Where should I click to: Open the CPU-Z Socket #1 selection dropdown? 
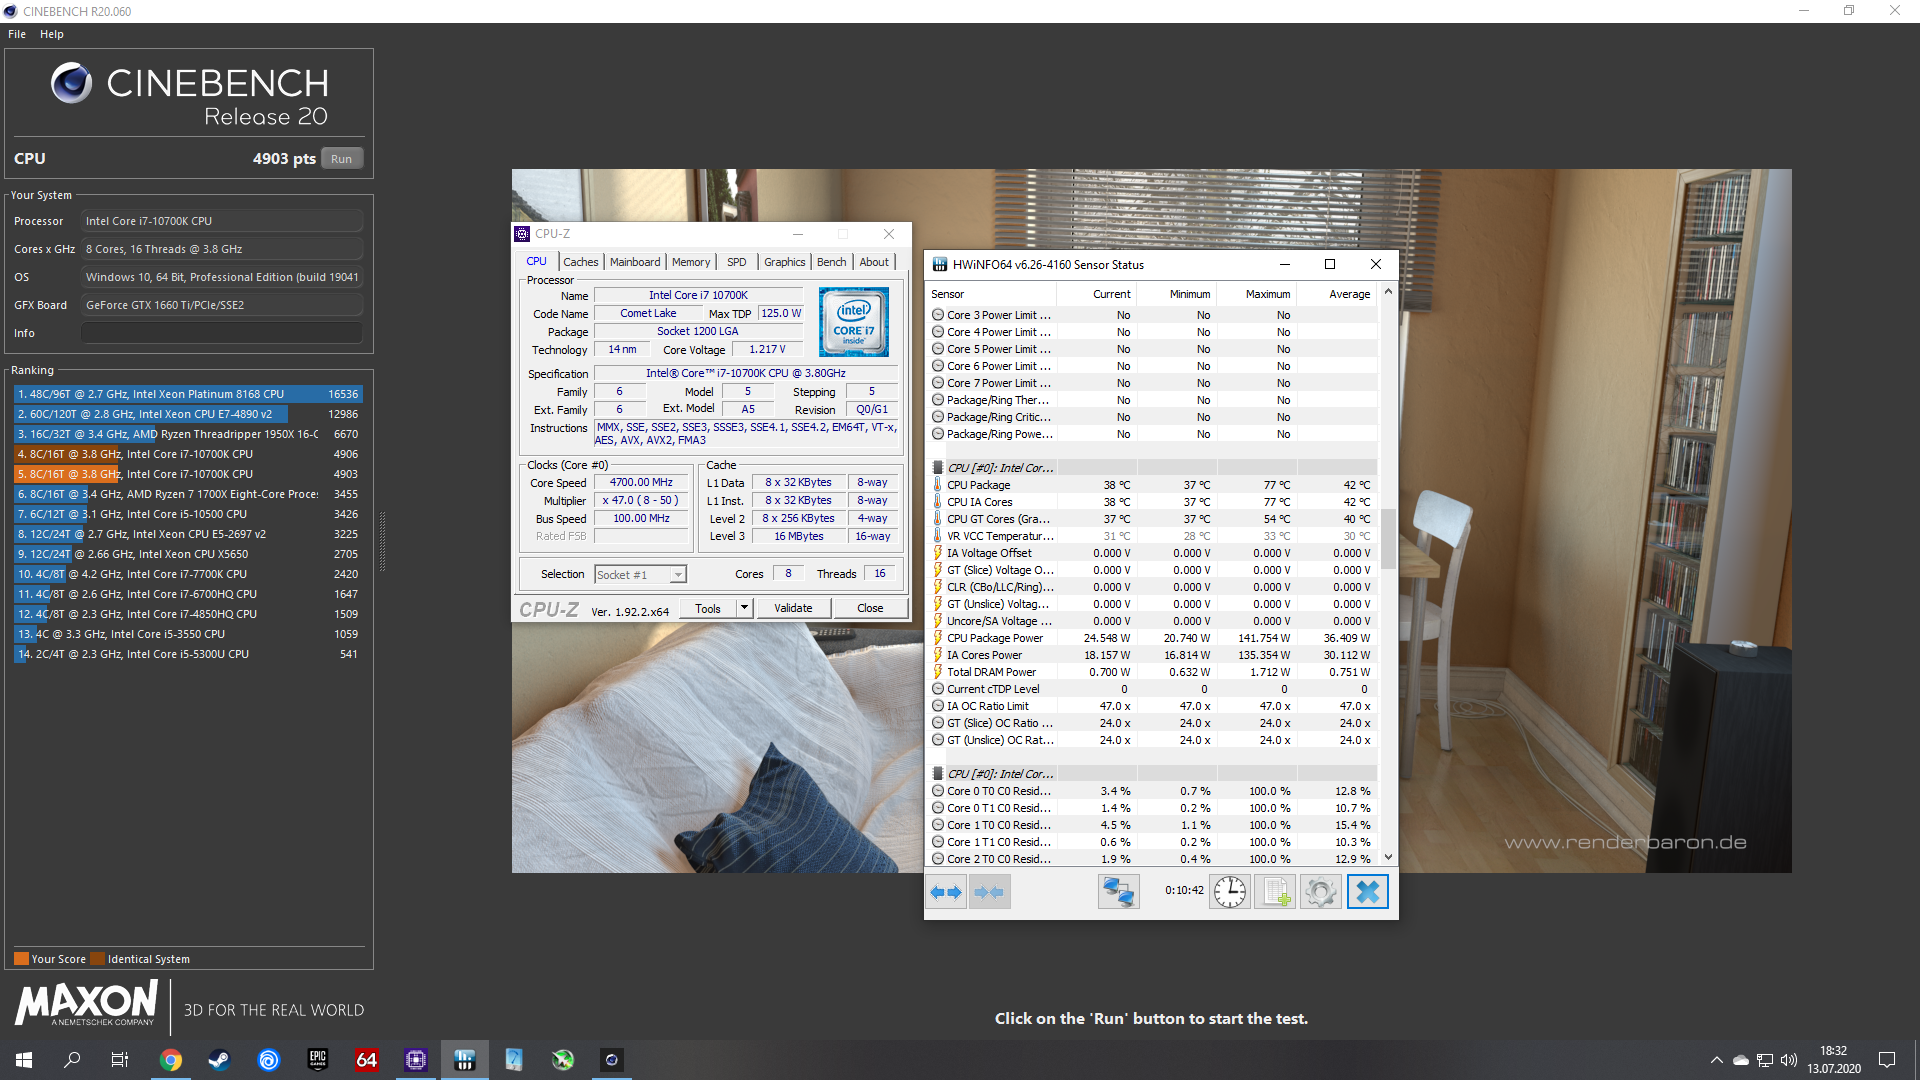(640, 574)
